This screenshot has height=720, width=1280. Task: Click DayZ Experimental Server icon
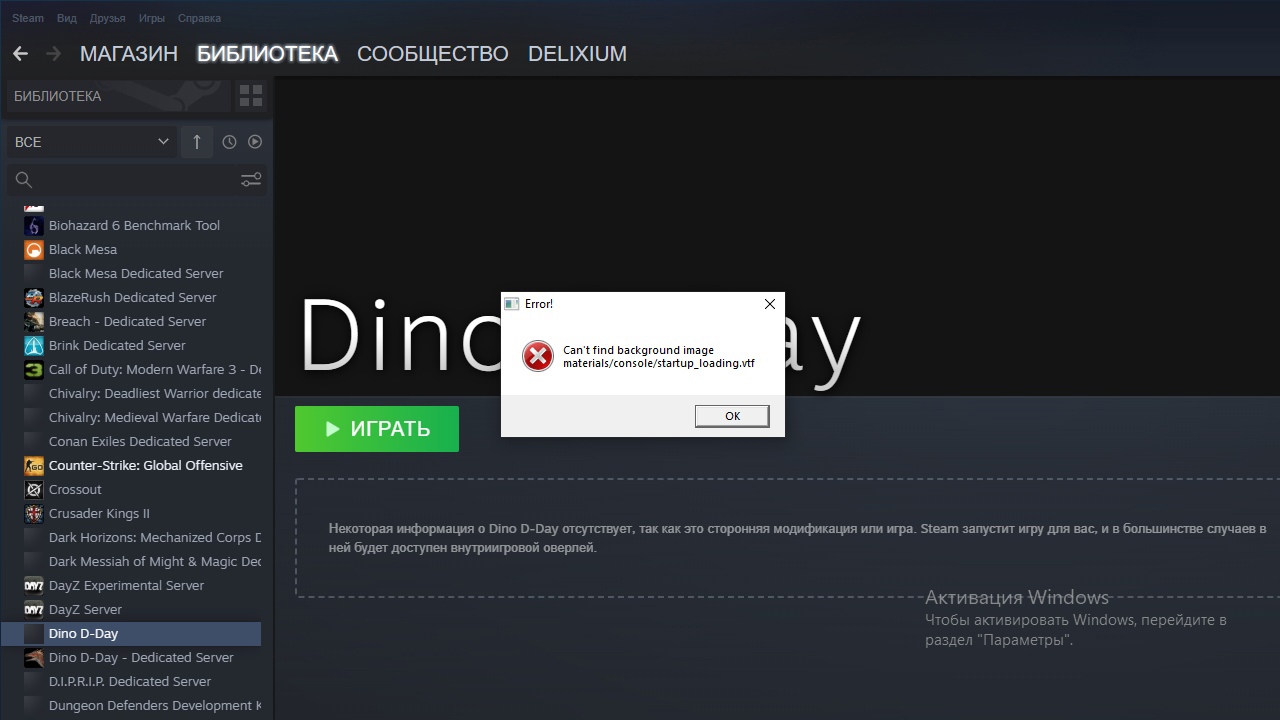pos(34,585)
